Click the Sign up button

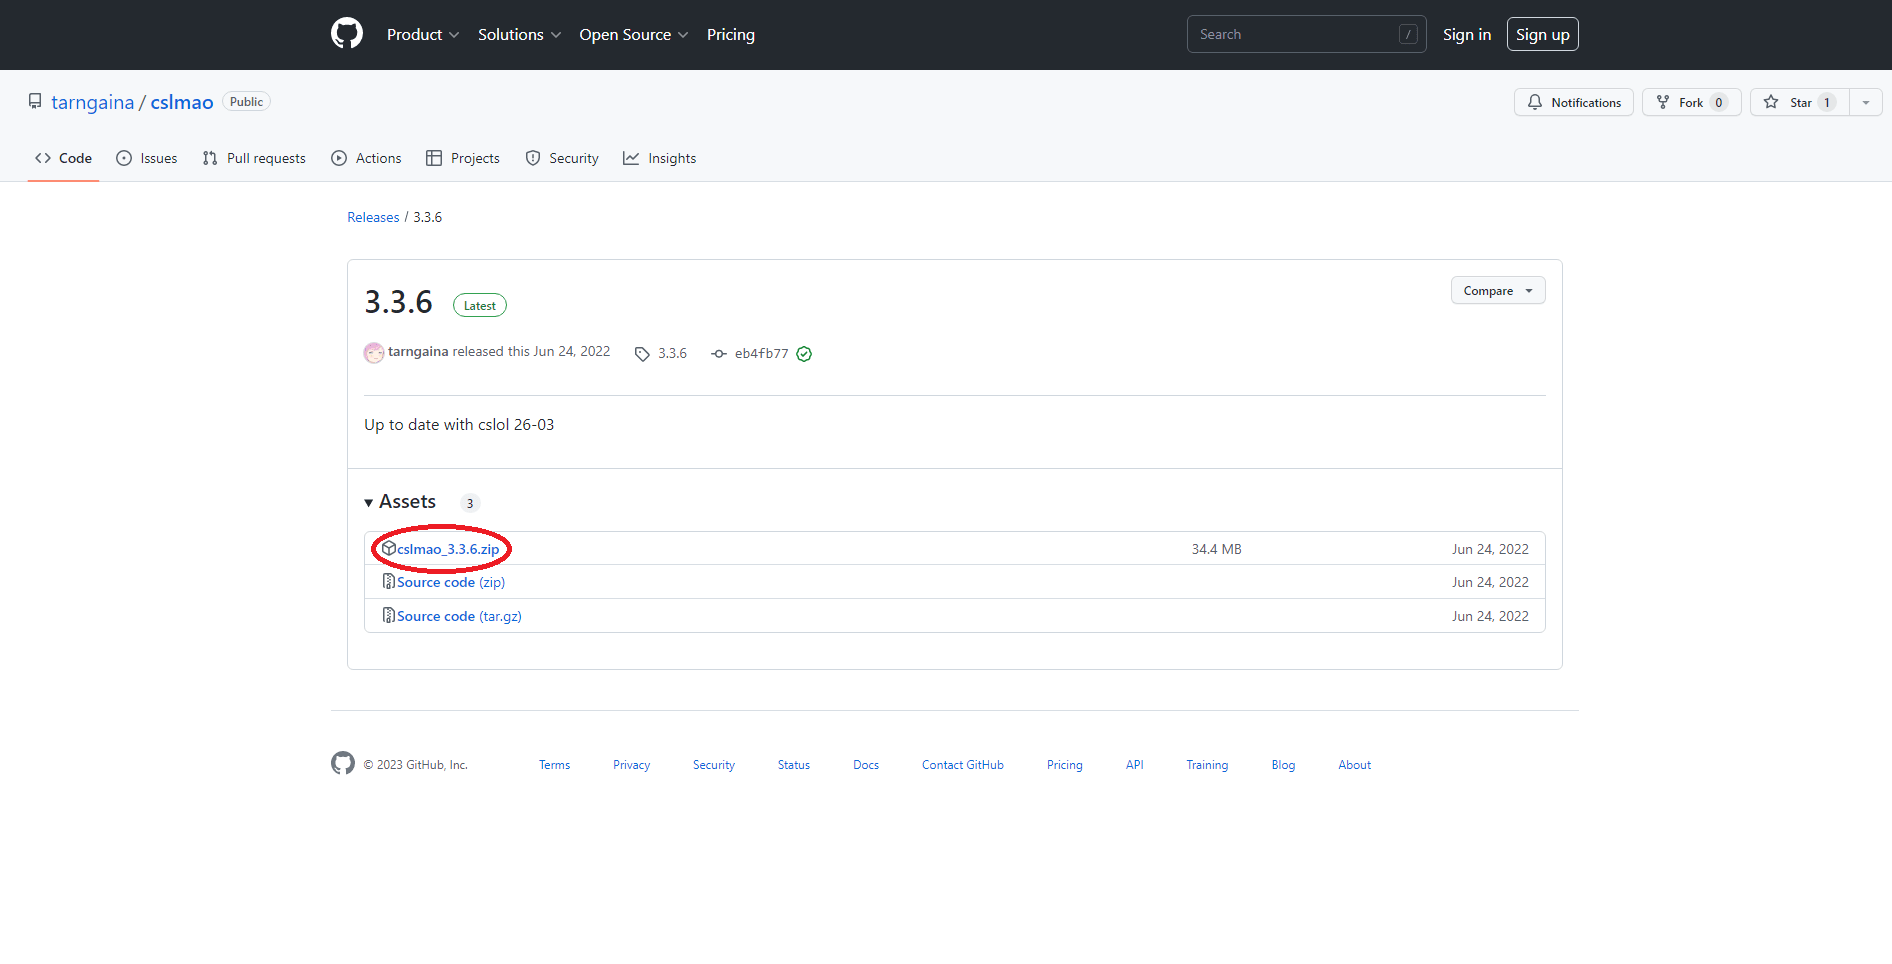pyautogui.click(x=1542, y=35)
